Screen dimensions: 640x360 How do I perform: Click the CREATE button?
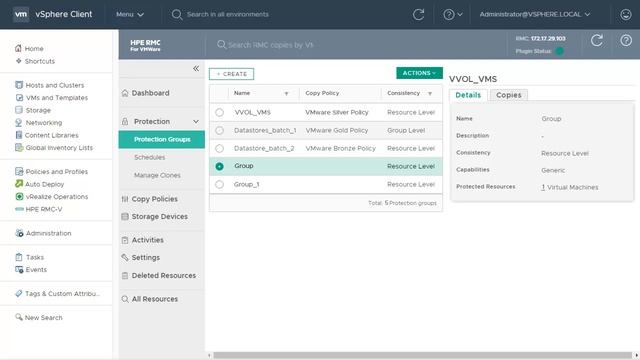pos(231,74)
